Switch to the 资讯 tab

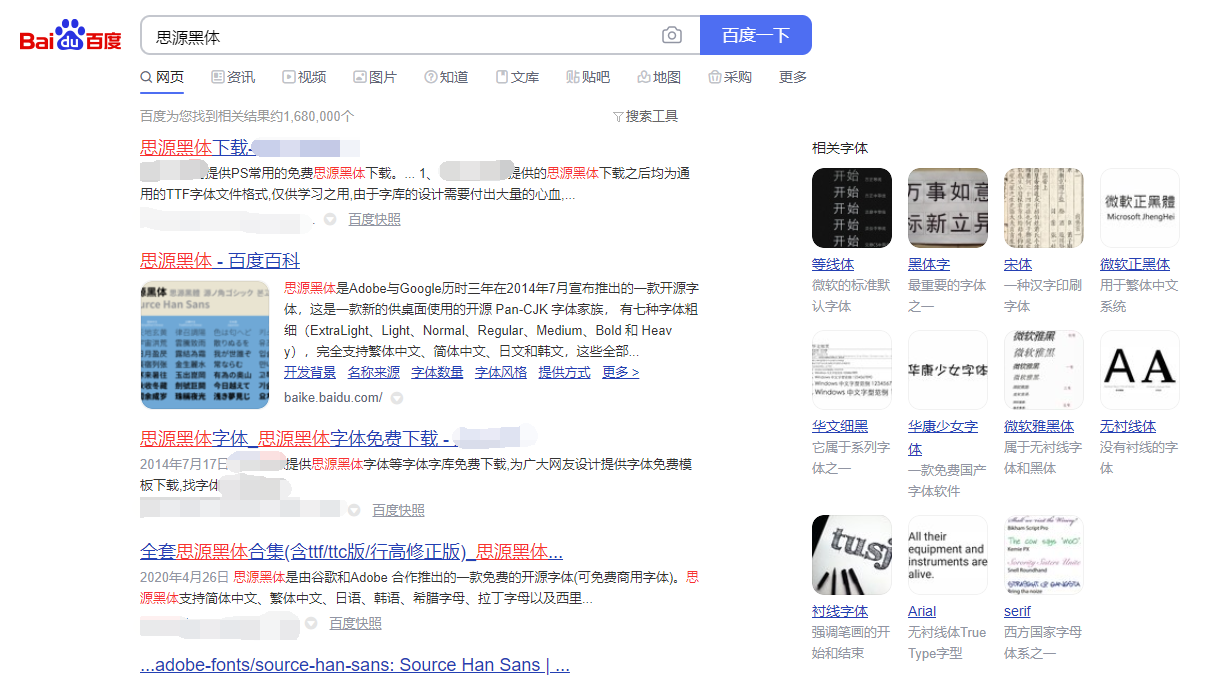coord(233,77)
